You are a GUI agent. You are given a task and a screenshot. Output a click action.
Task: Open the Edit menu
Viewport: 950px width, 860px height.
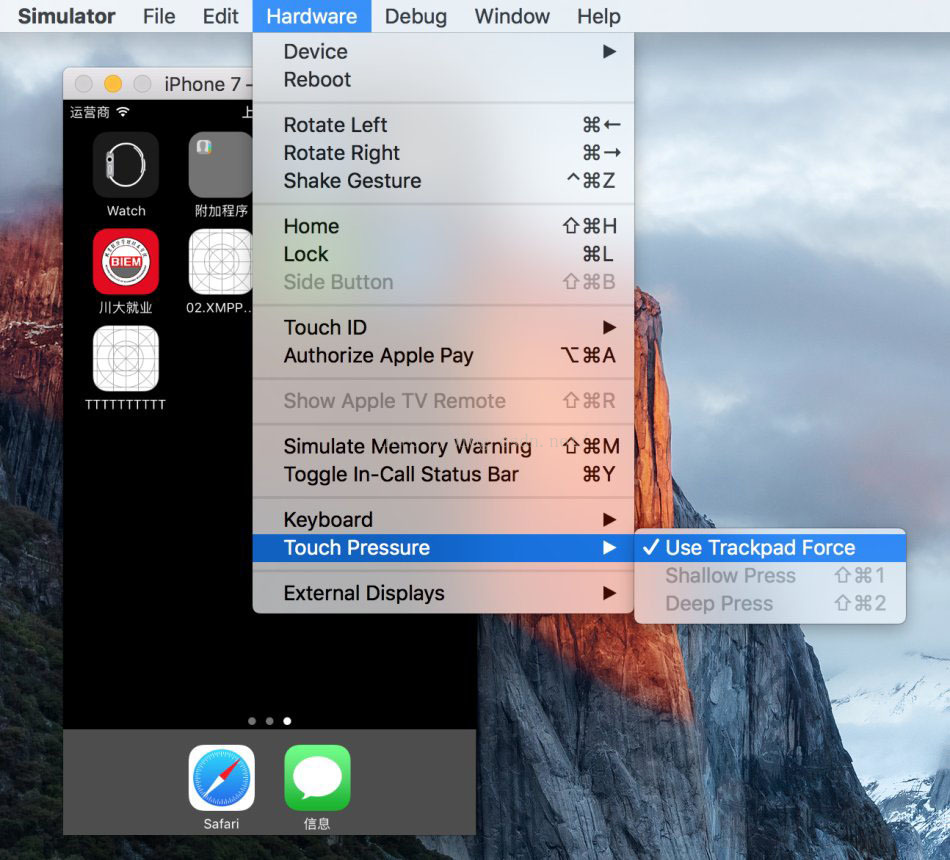(x=221, y=16)
